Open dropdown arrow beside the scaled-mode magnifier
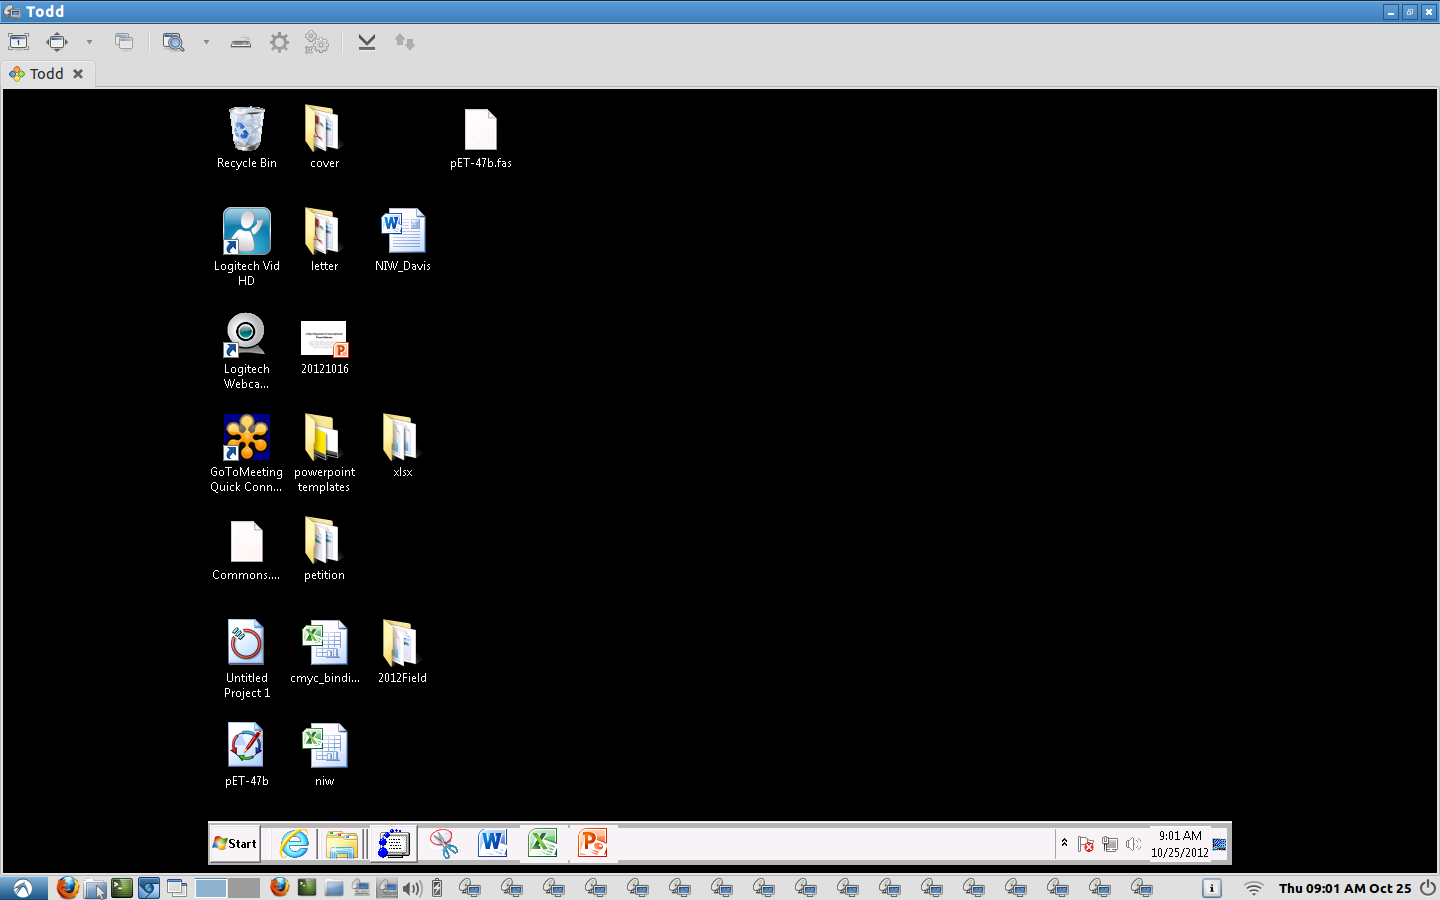Screen dimensions: 1440x900 pyautogui.click(x=206, y=42)
